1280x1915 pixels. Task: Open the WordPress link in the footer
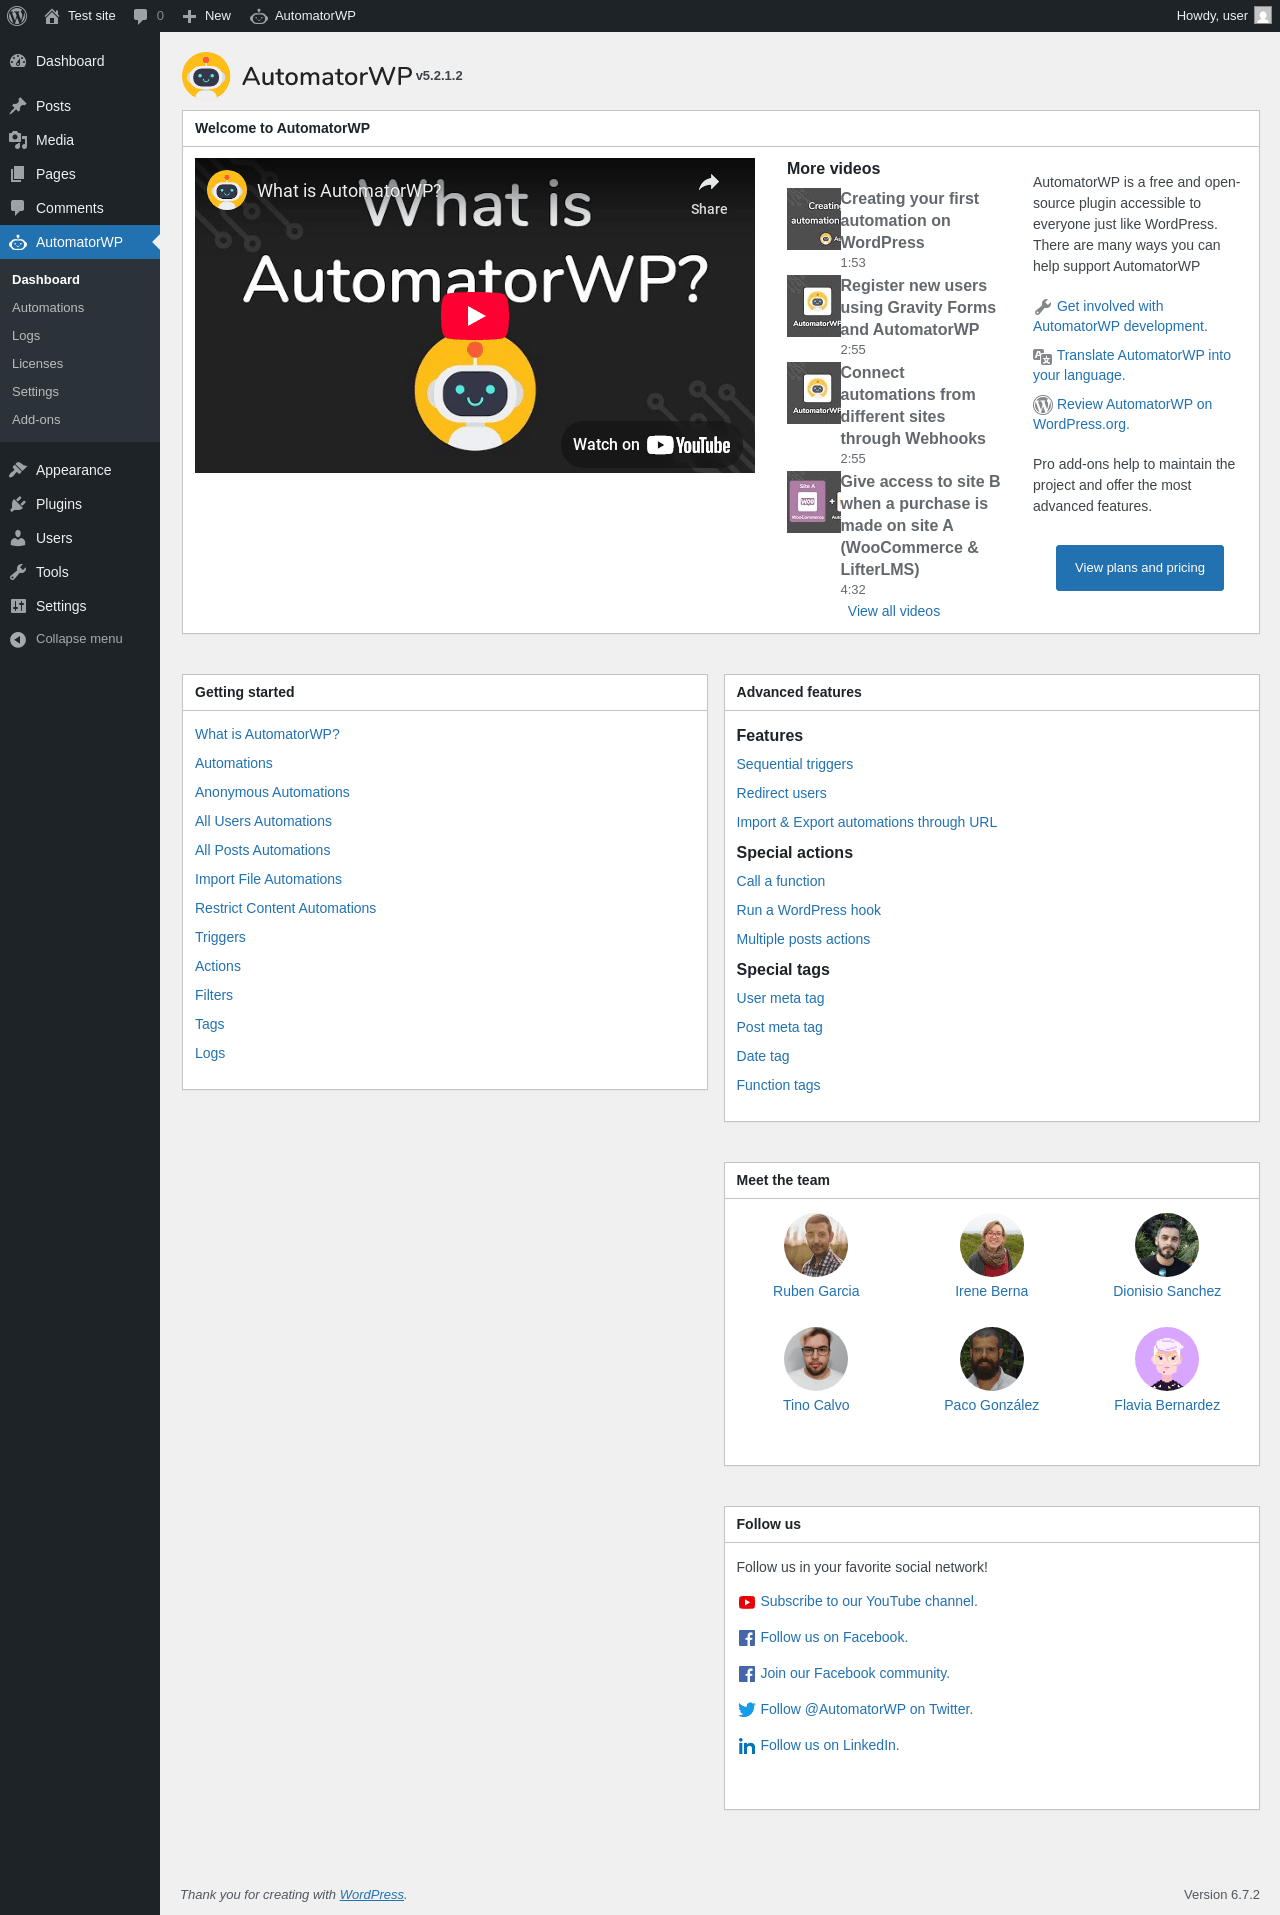click(x=372, y=1895)
